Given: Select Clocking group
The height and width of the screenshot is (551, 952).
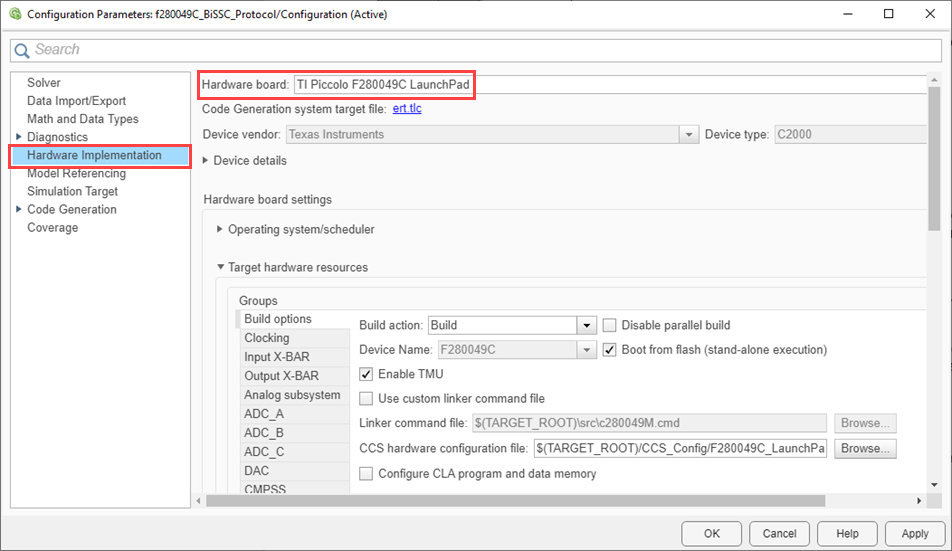Looking at the screenshot, I should click(x=294, y=338).
